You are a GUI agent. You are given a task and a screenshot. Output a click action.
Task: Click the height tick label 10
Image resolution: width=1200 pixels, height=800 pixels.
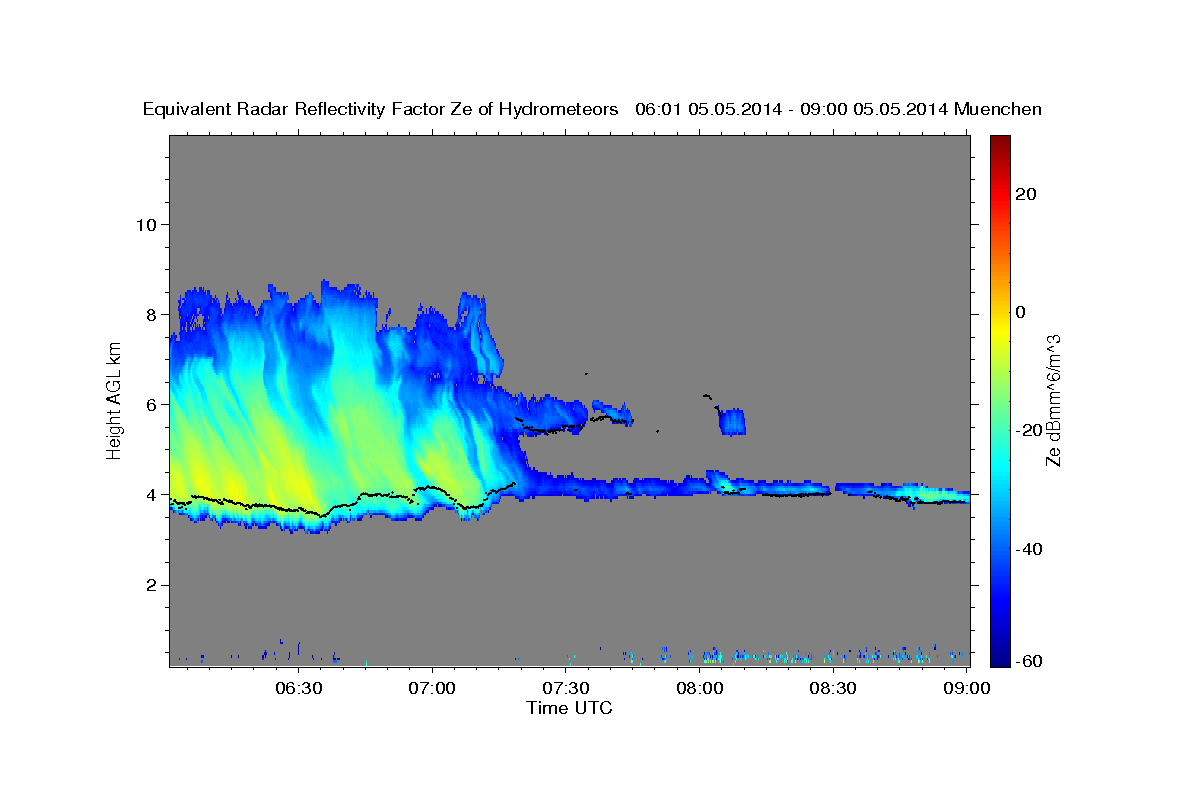click(145, 224)
